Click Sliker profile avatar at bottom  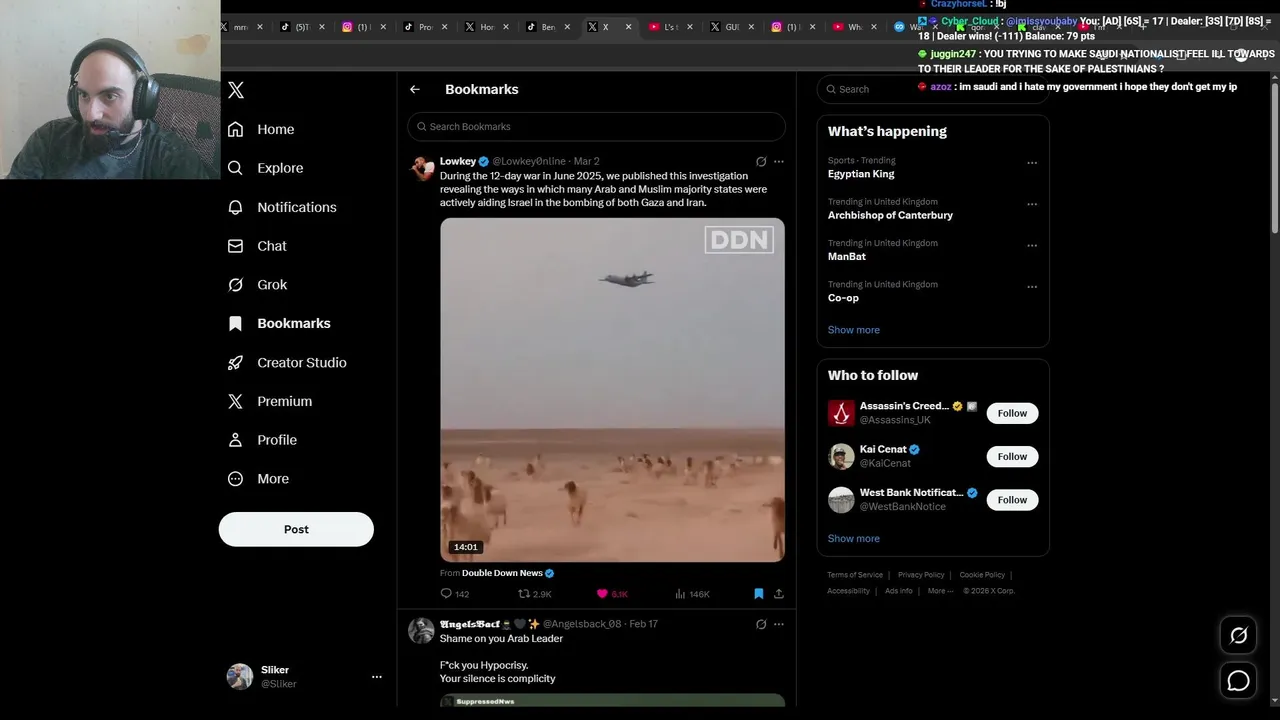point(240,677)
